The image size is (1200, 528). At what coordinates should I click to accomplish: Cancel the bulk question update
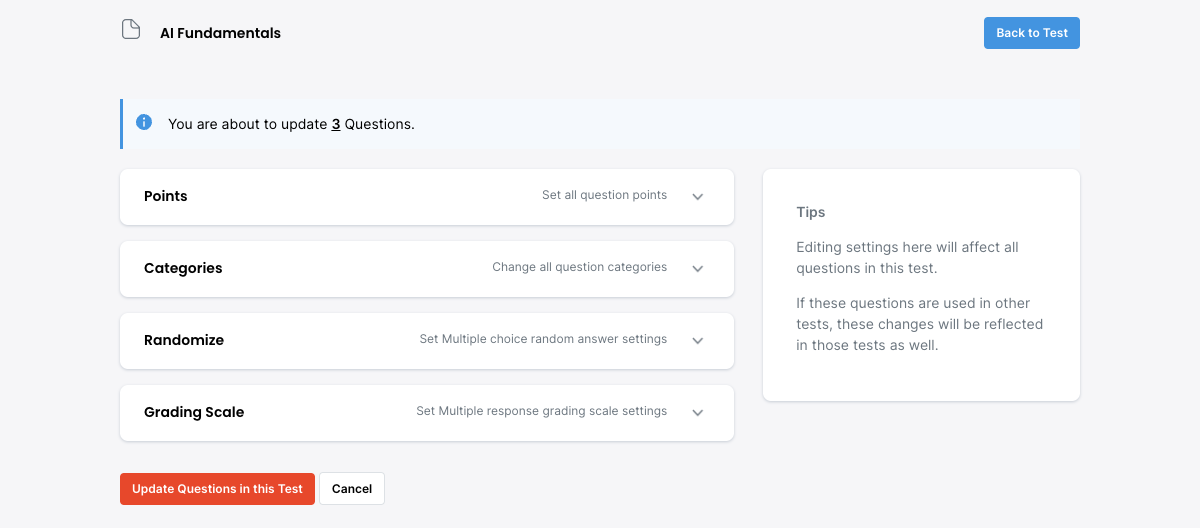(352, 489)
